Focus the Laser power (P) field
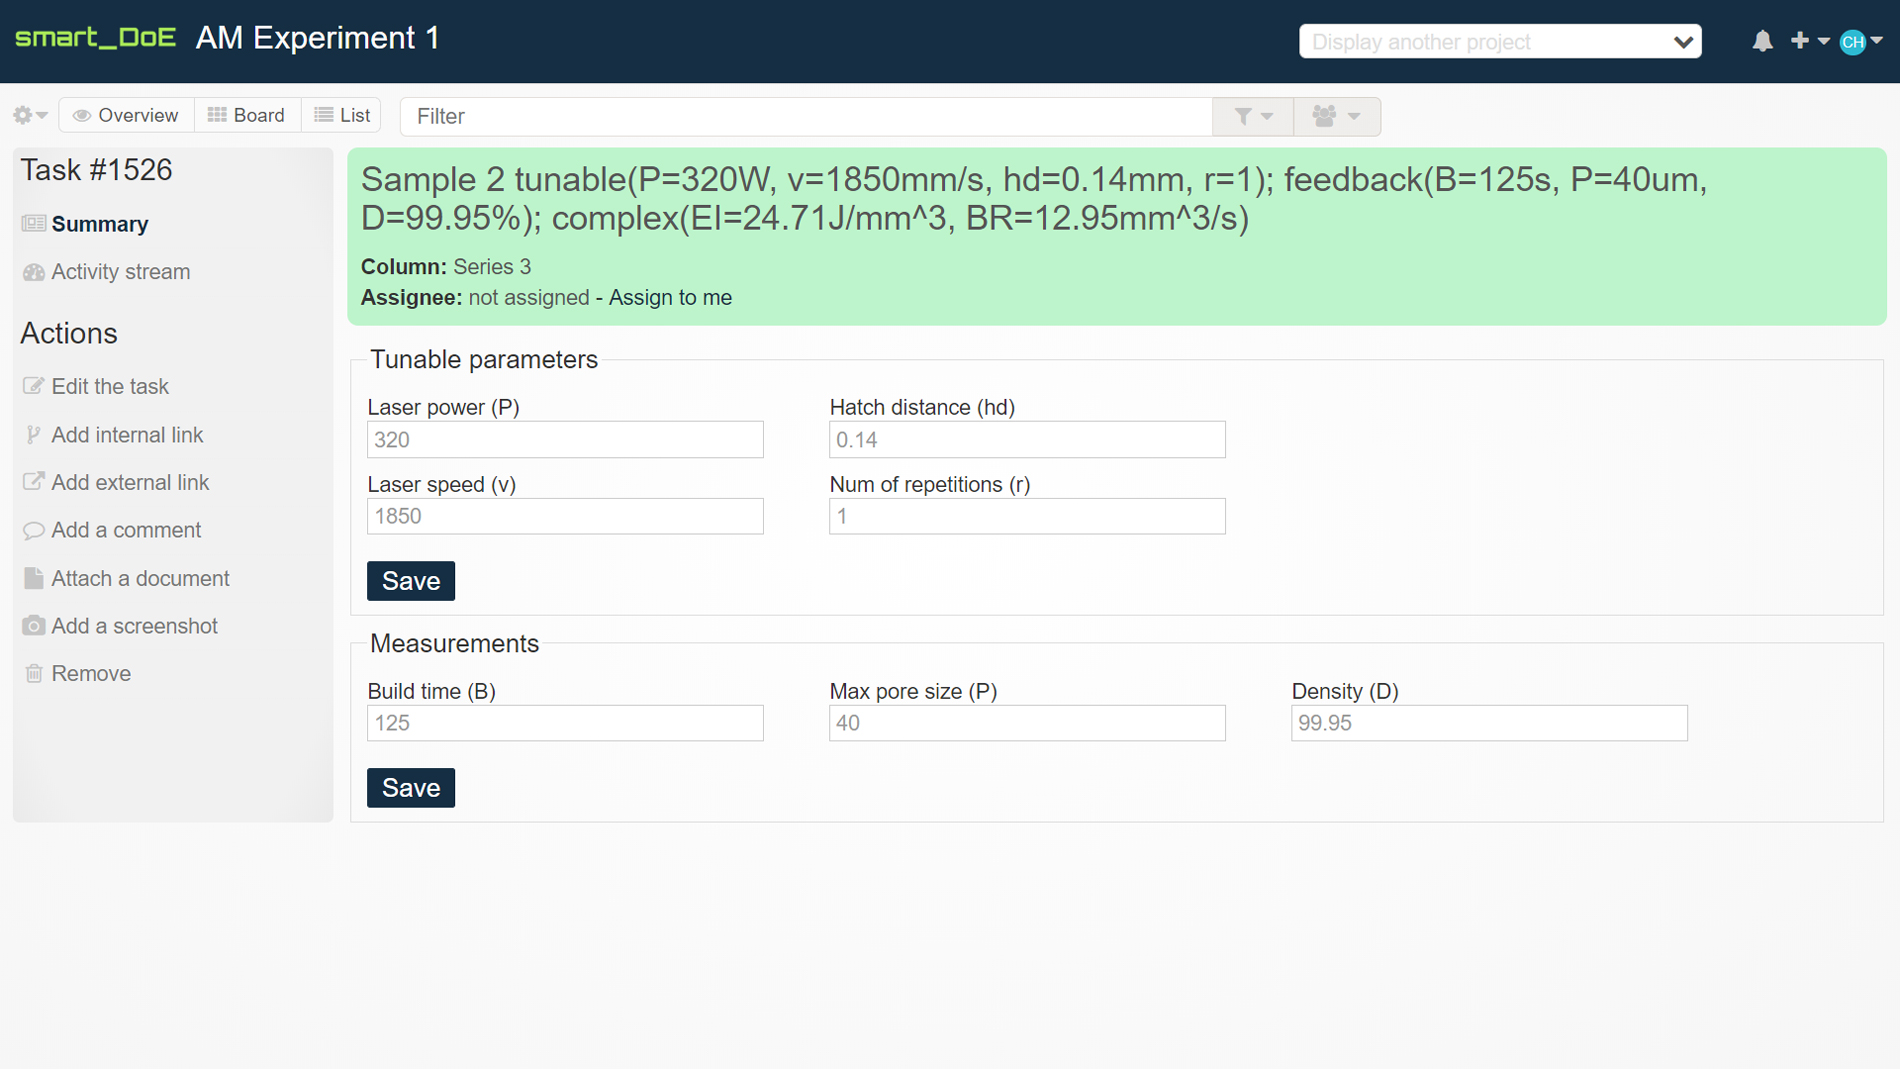This screenshot has height=1069, width=1900. click(x=565, y=440)
